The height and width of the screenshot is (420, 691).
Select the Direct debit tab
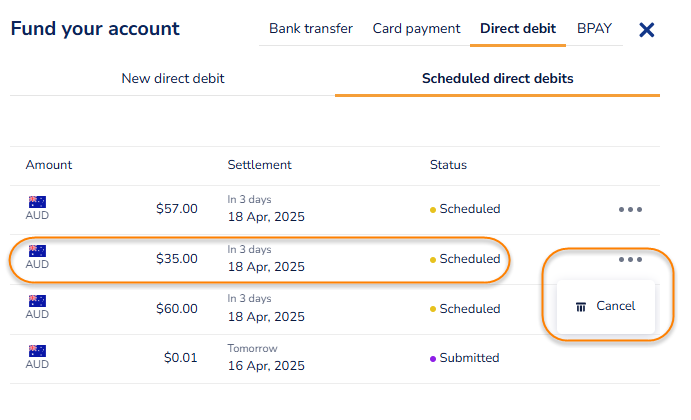(518, 29)
